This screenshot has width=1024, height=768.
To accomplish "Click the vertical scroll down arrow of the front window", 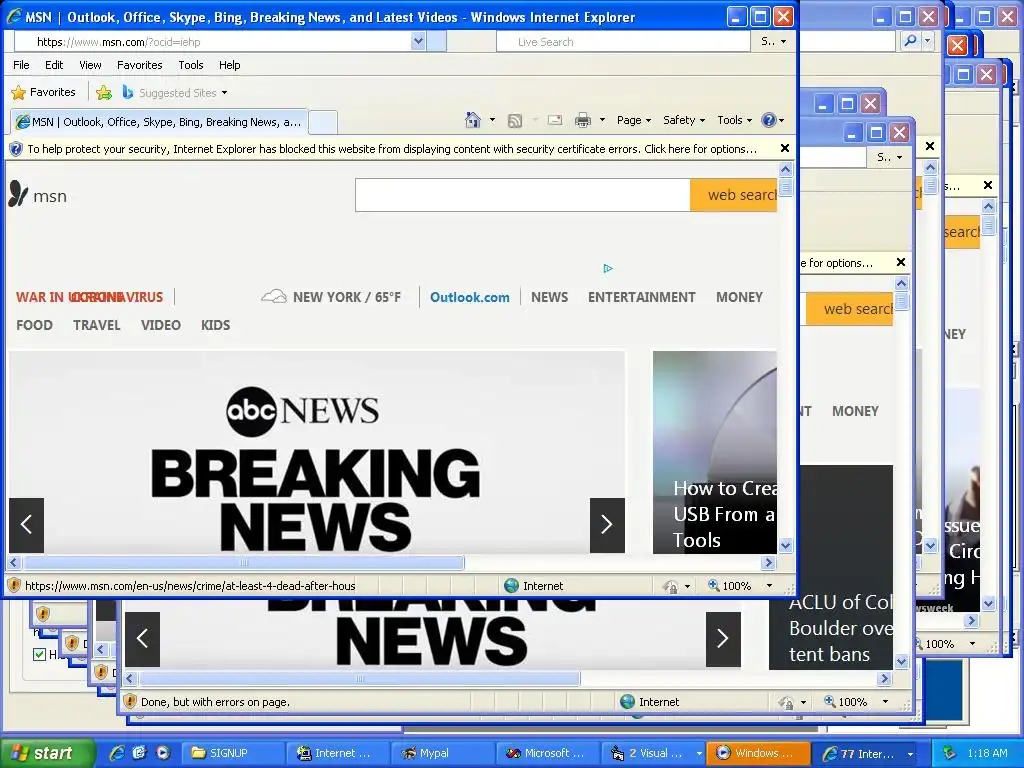I will point(786,545).
